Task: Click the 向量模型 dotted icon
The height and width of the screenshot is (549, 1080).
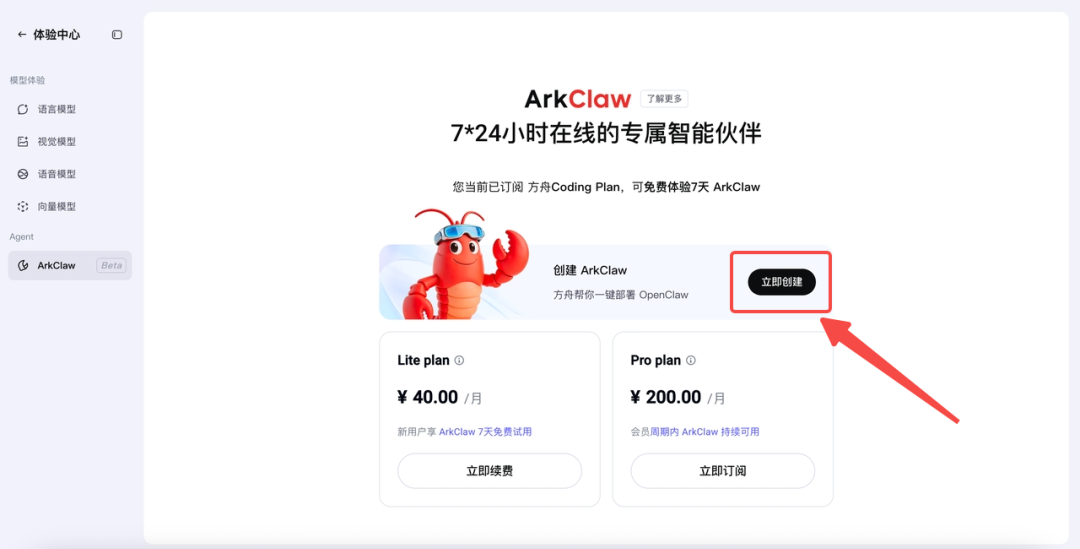Action: pyautogui.click(x=23, y=207)
